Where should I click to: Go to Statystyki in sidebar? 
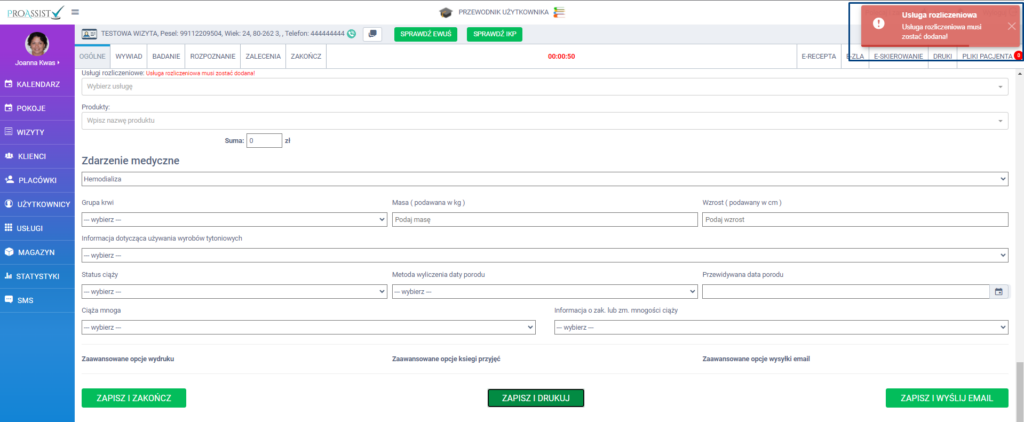[x=36, y=275]
